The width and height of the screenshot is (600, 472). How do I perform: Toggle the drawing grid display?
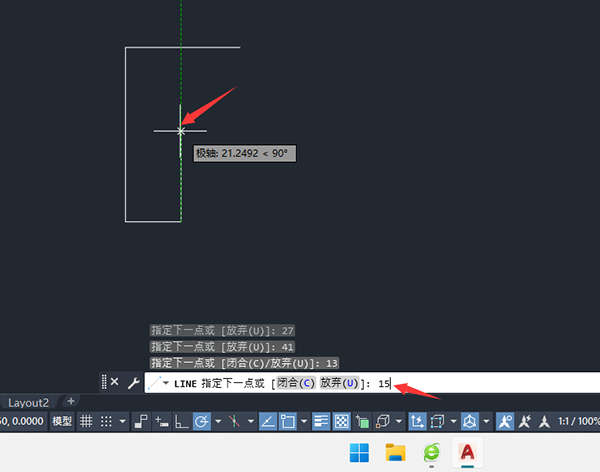click(86, 421)
